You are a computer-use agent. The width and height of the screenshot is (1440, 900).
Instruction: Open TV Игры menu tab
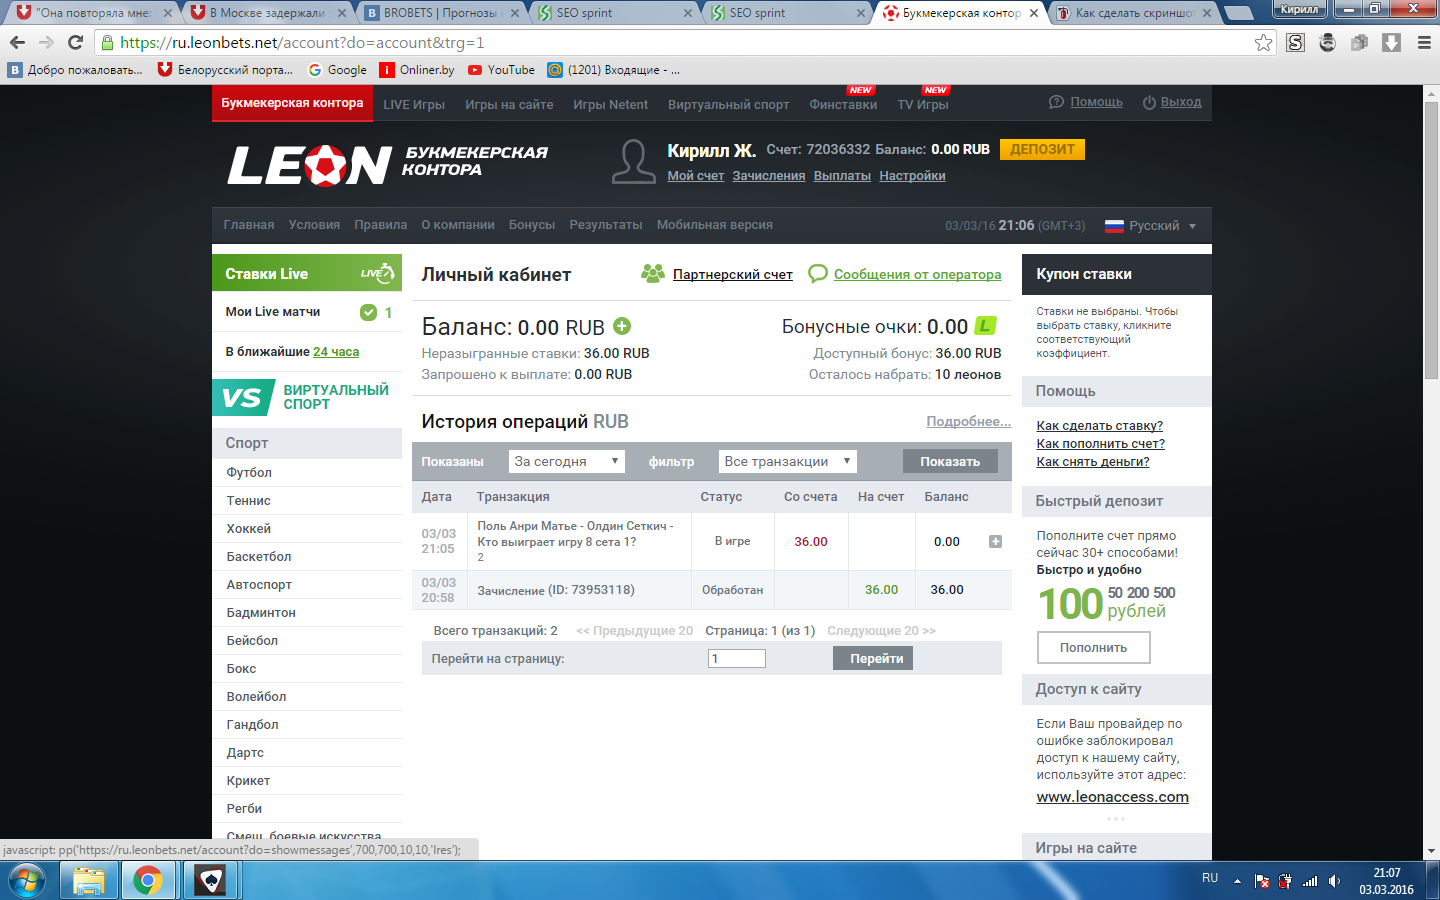pos(923,104)
